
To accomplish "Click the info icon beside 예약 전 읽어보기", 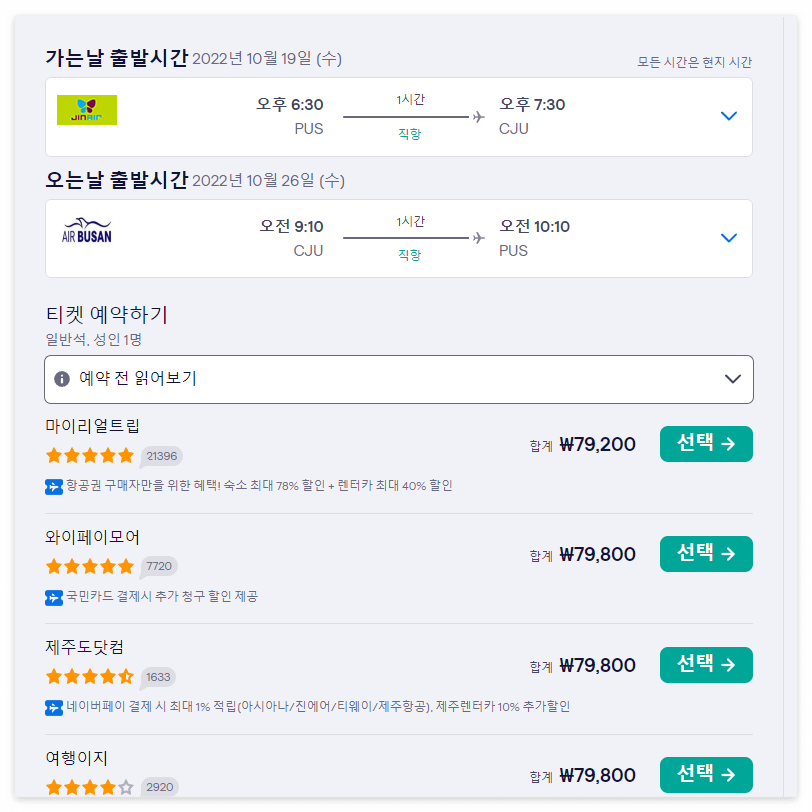I will click(63, 380).
